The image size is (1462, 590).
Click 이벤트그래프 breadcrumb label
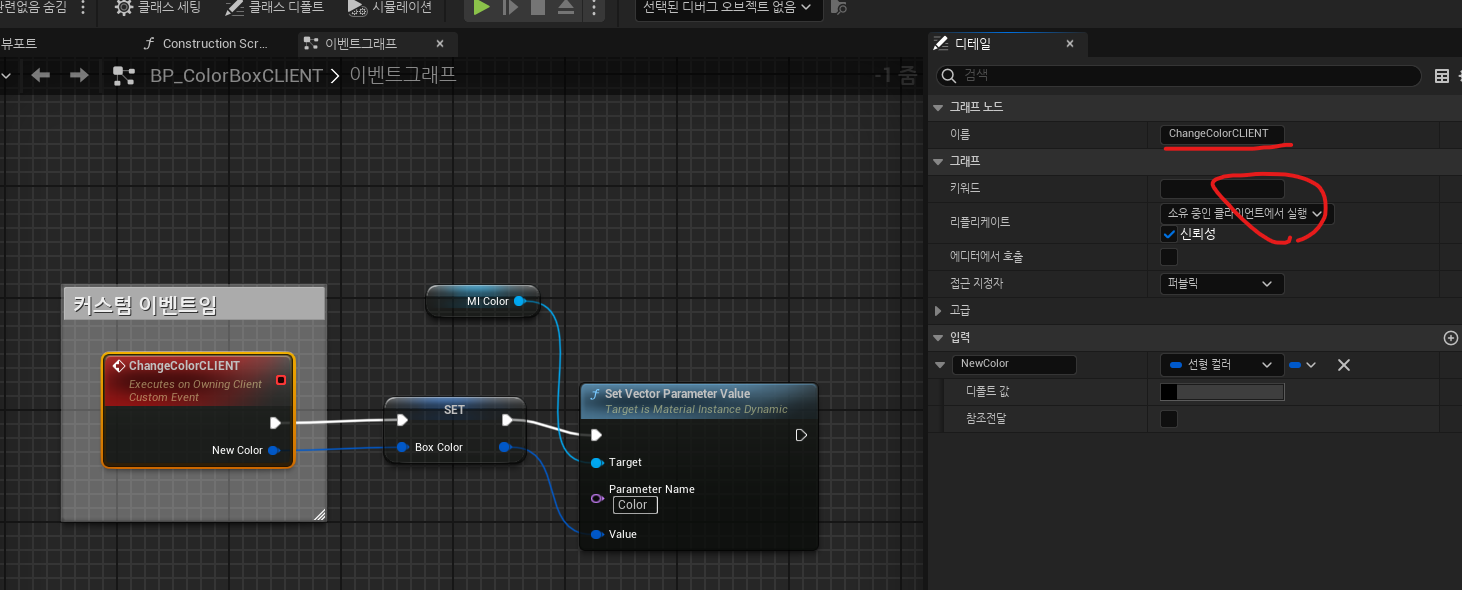coord(402,76)
